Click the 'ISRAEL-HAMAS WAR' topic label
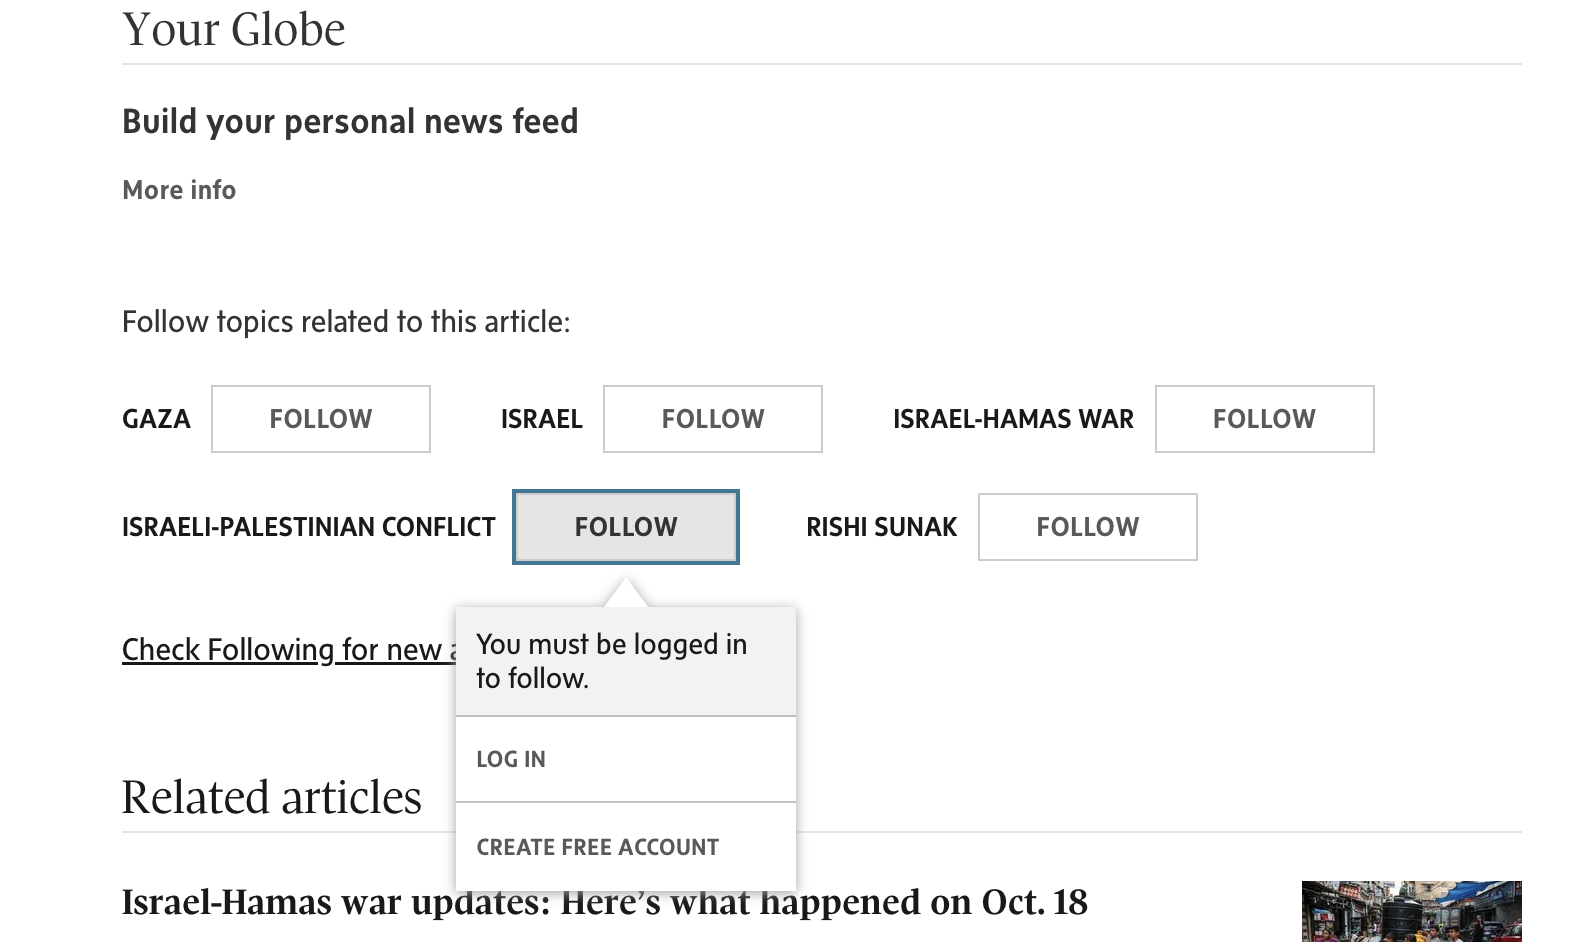 pos(1013,419)
